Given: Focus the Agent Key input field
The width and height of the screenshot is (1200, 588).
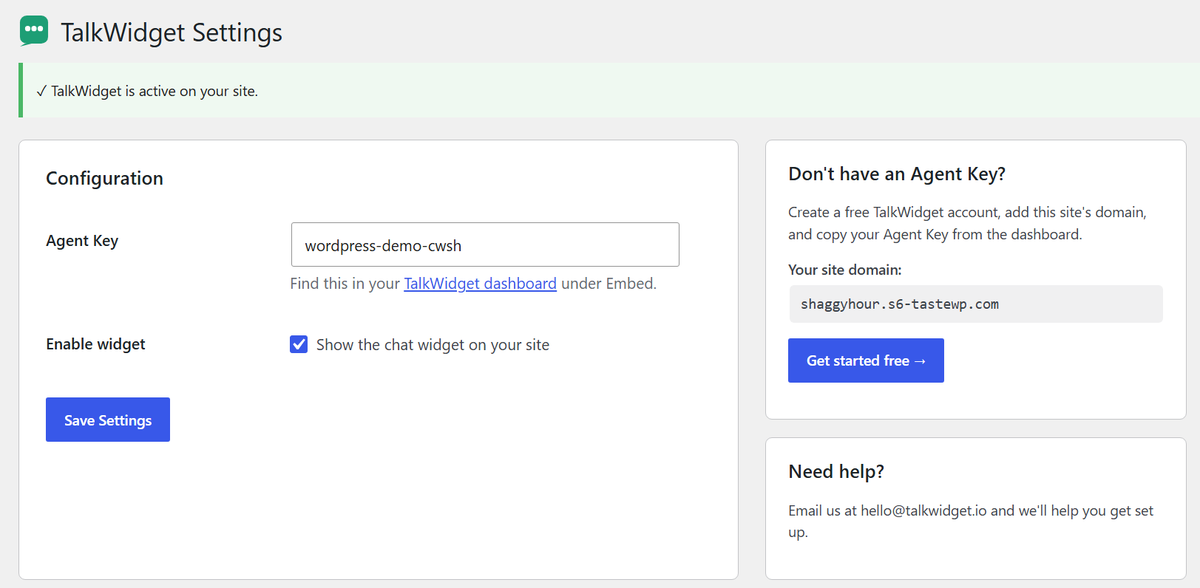Looking at the screenshot, I should click(x=485, y=244).
